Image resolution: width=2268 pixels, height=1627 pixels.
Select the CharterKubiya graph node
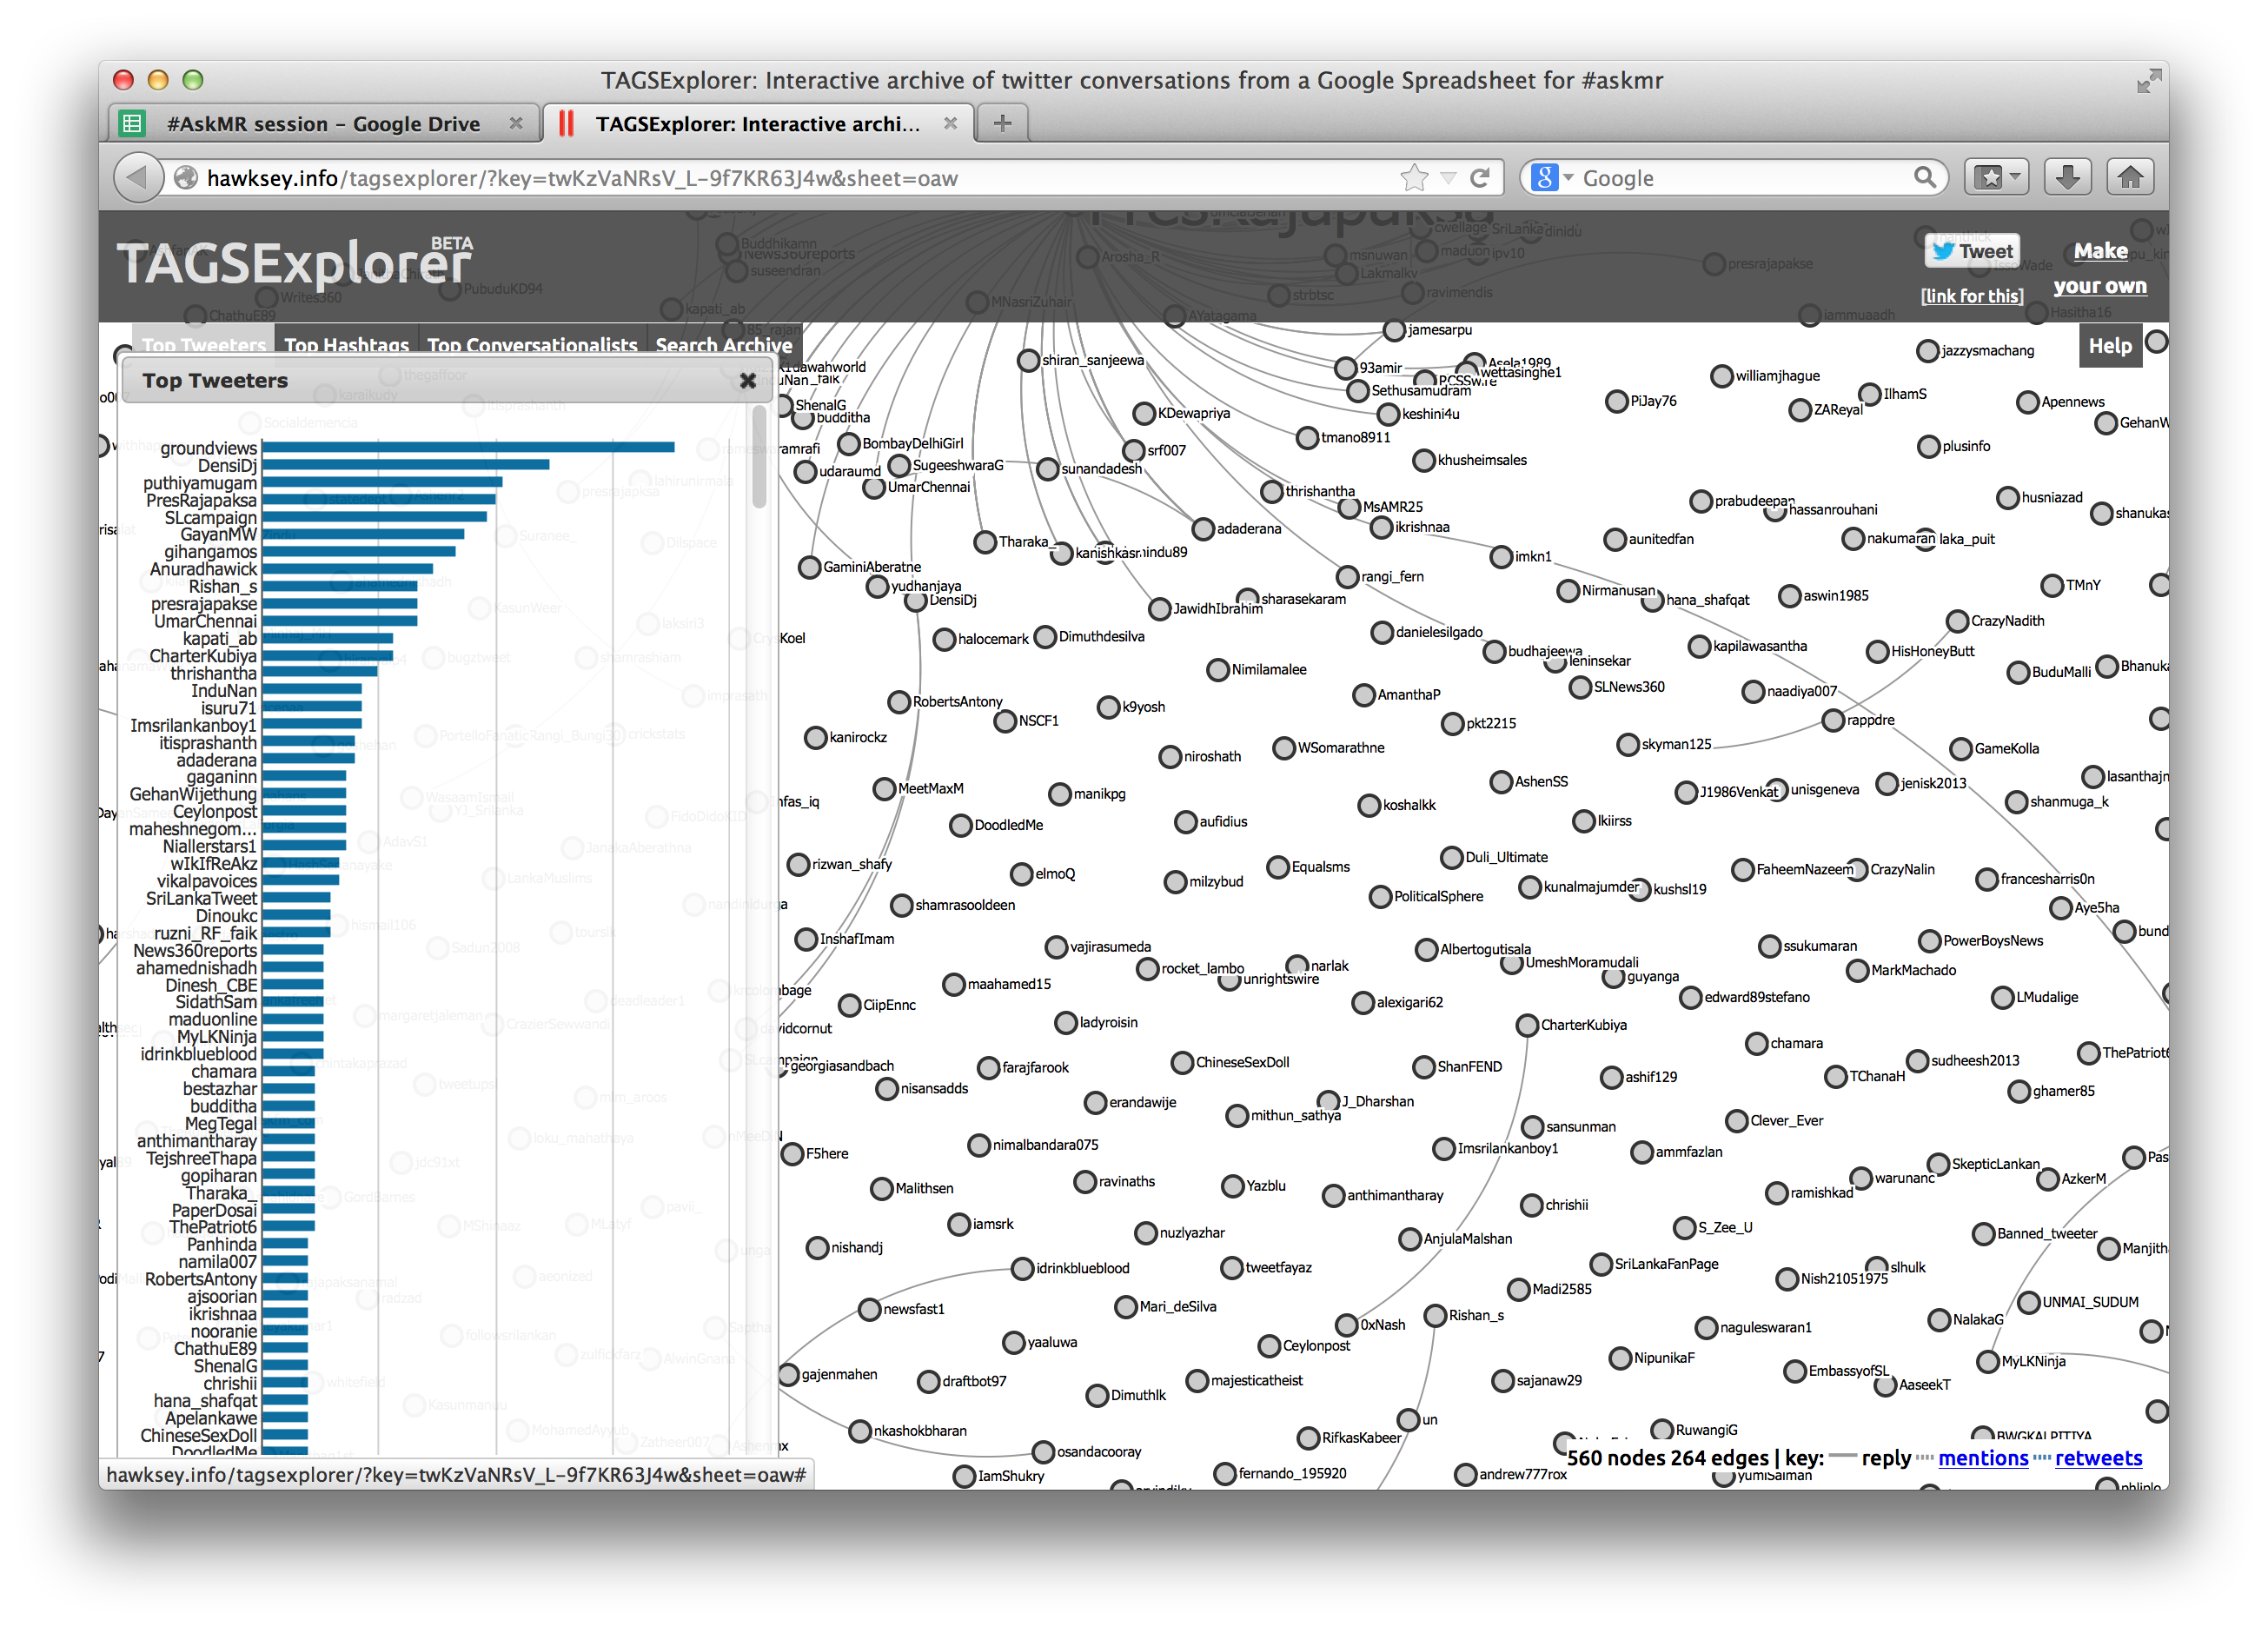1527,1026
